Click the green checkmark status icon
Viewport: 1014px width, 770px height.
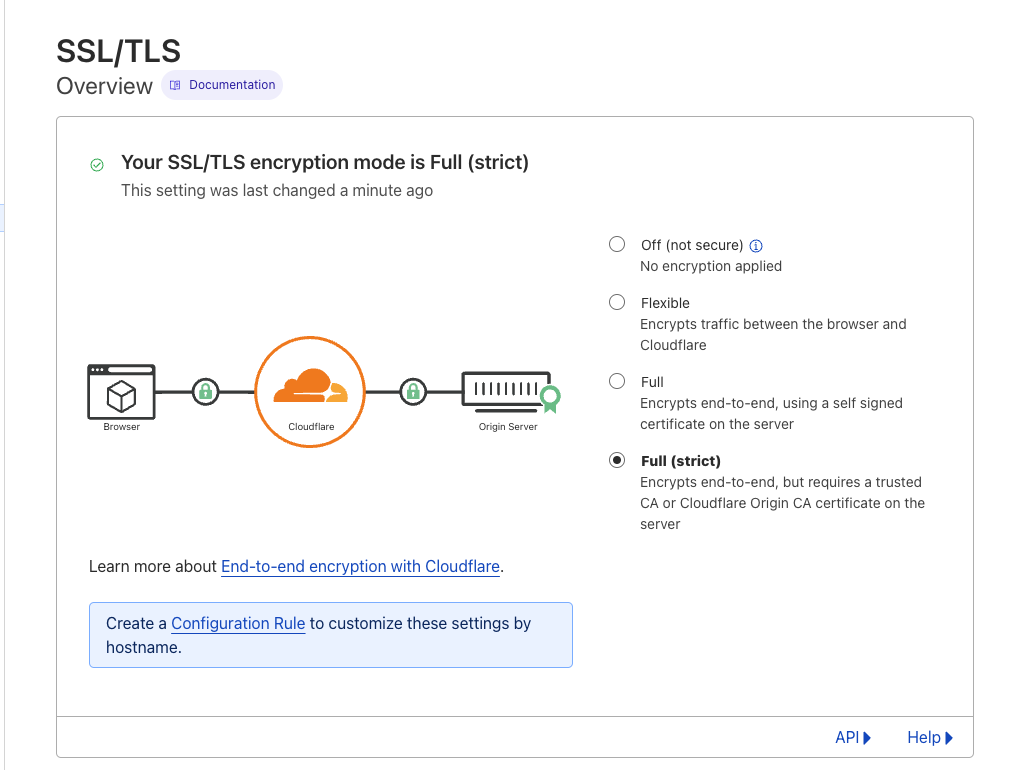pyautogui.click(x=97, y=166)
